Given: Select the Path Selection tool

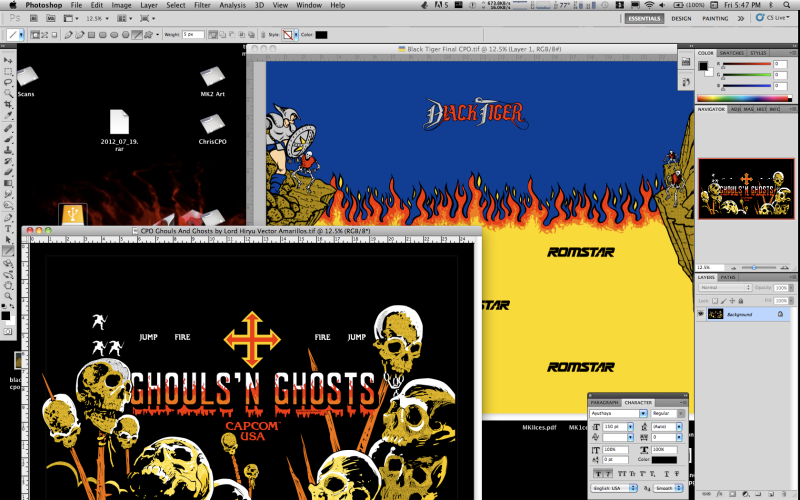Looking at the screenshot, I should tap(8, 240).
